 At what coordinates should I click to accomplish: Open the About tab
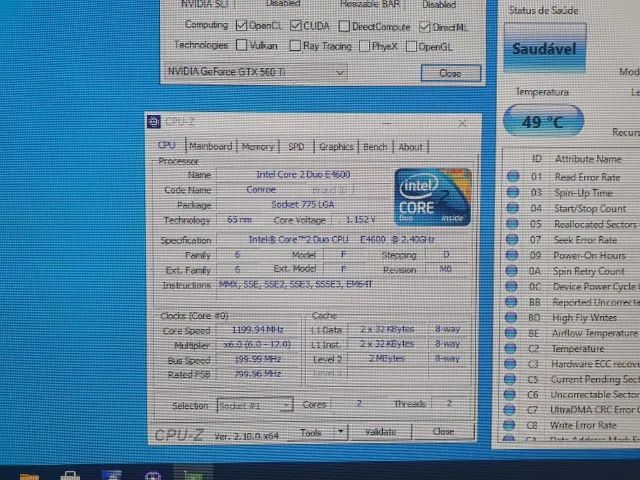[x=410, y=147]
